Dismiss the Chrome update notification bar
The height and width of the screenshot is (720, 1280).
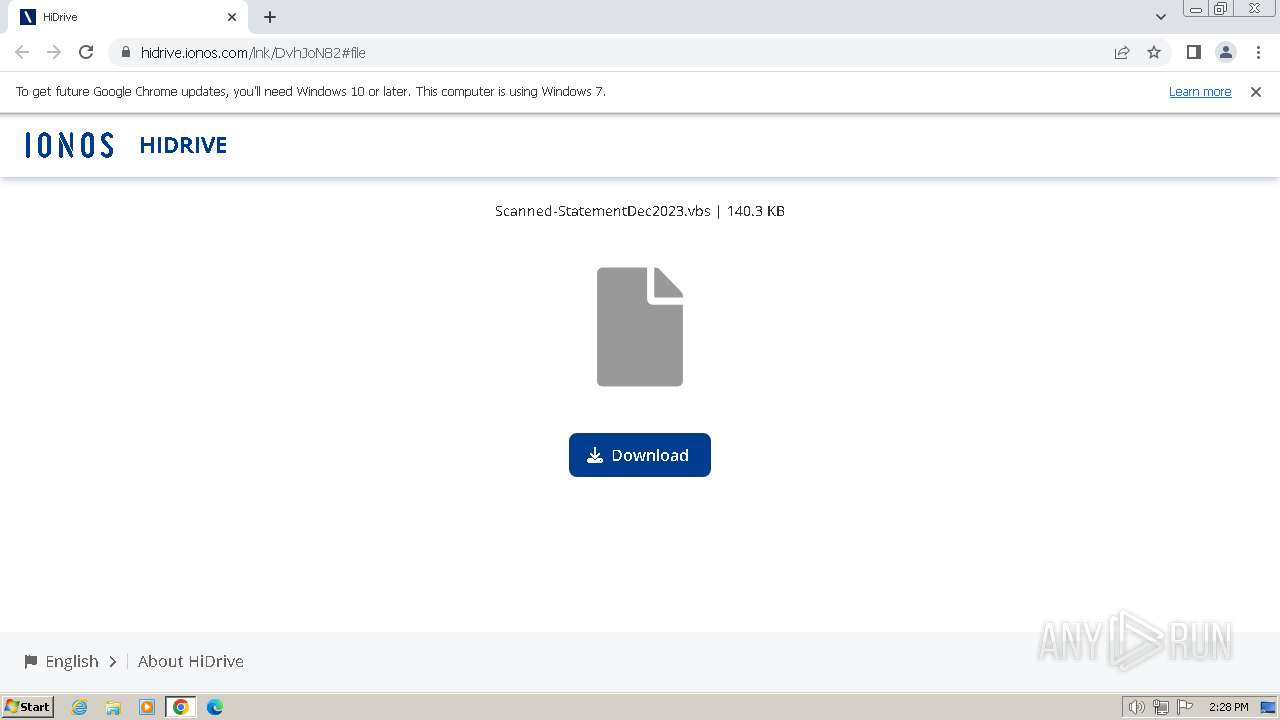tap(1256, 91)
